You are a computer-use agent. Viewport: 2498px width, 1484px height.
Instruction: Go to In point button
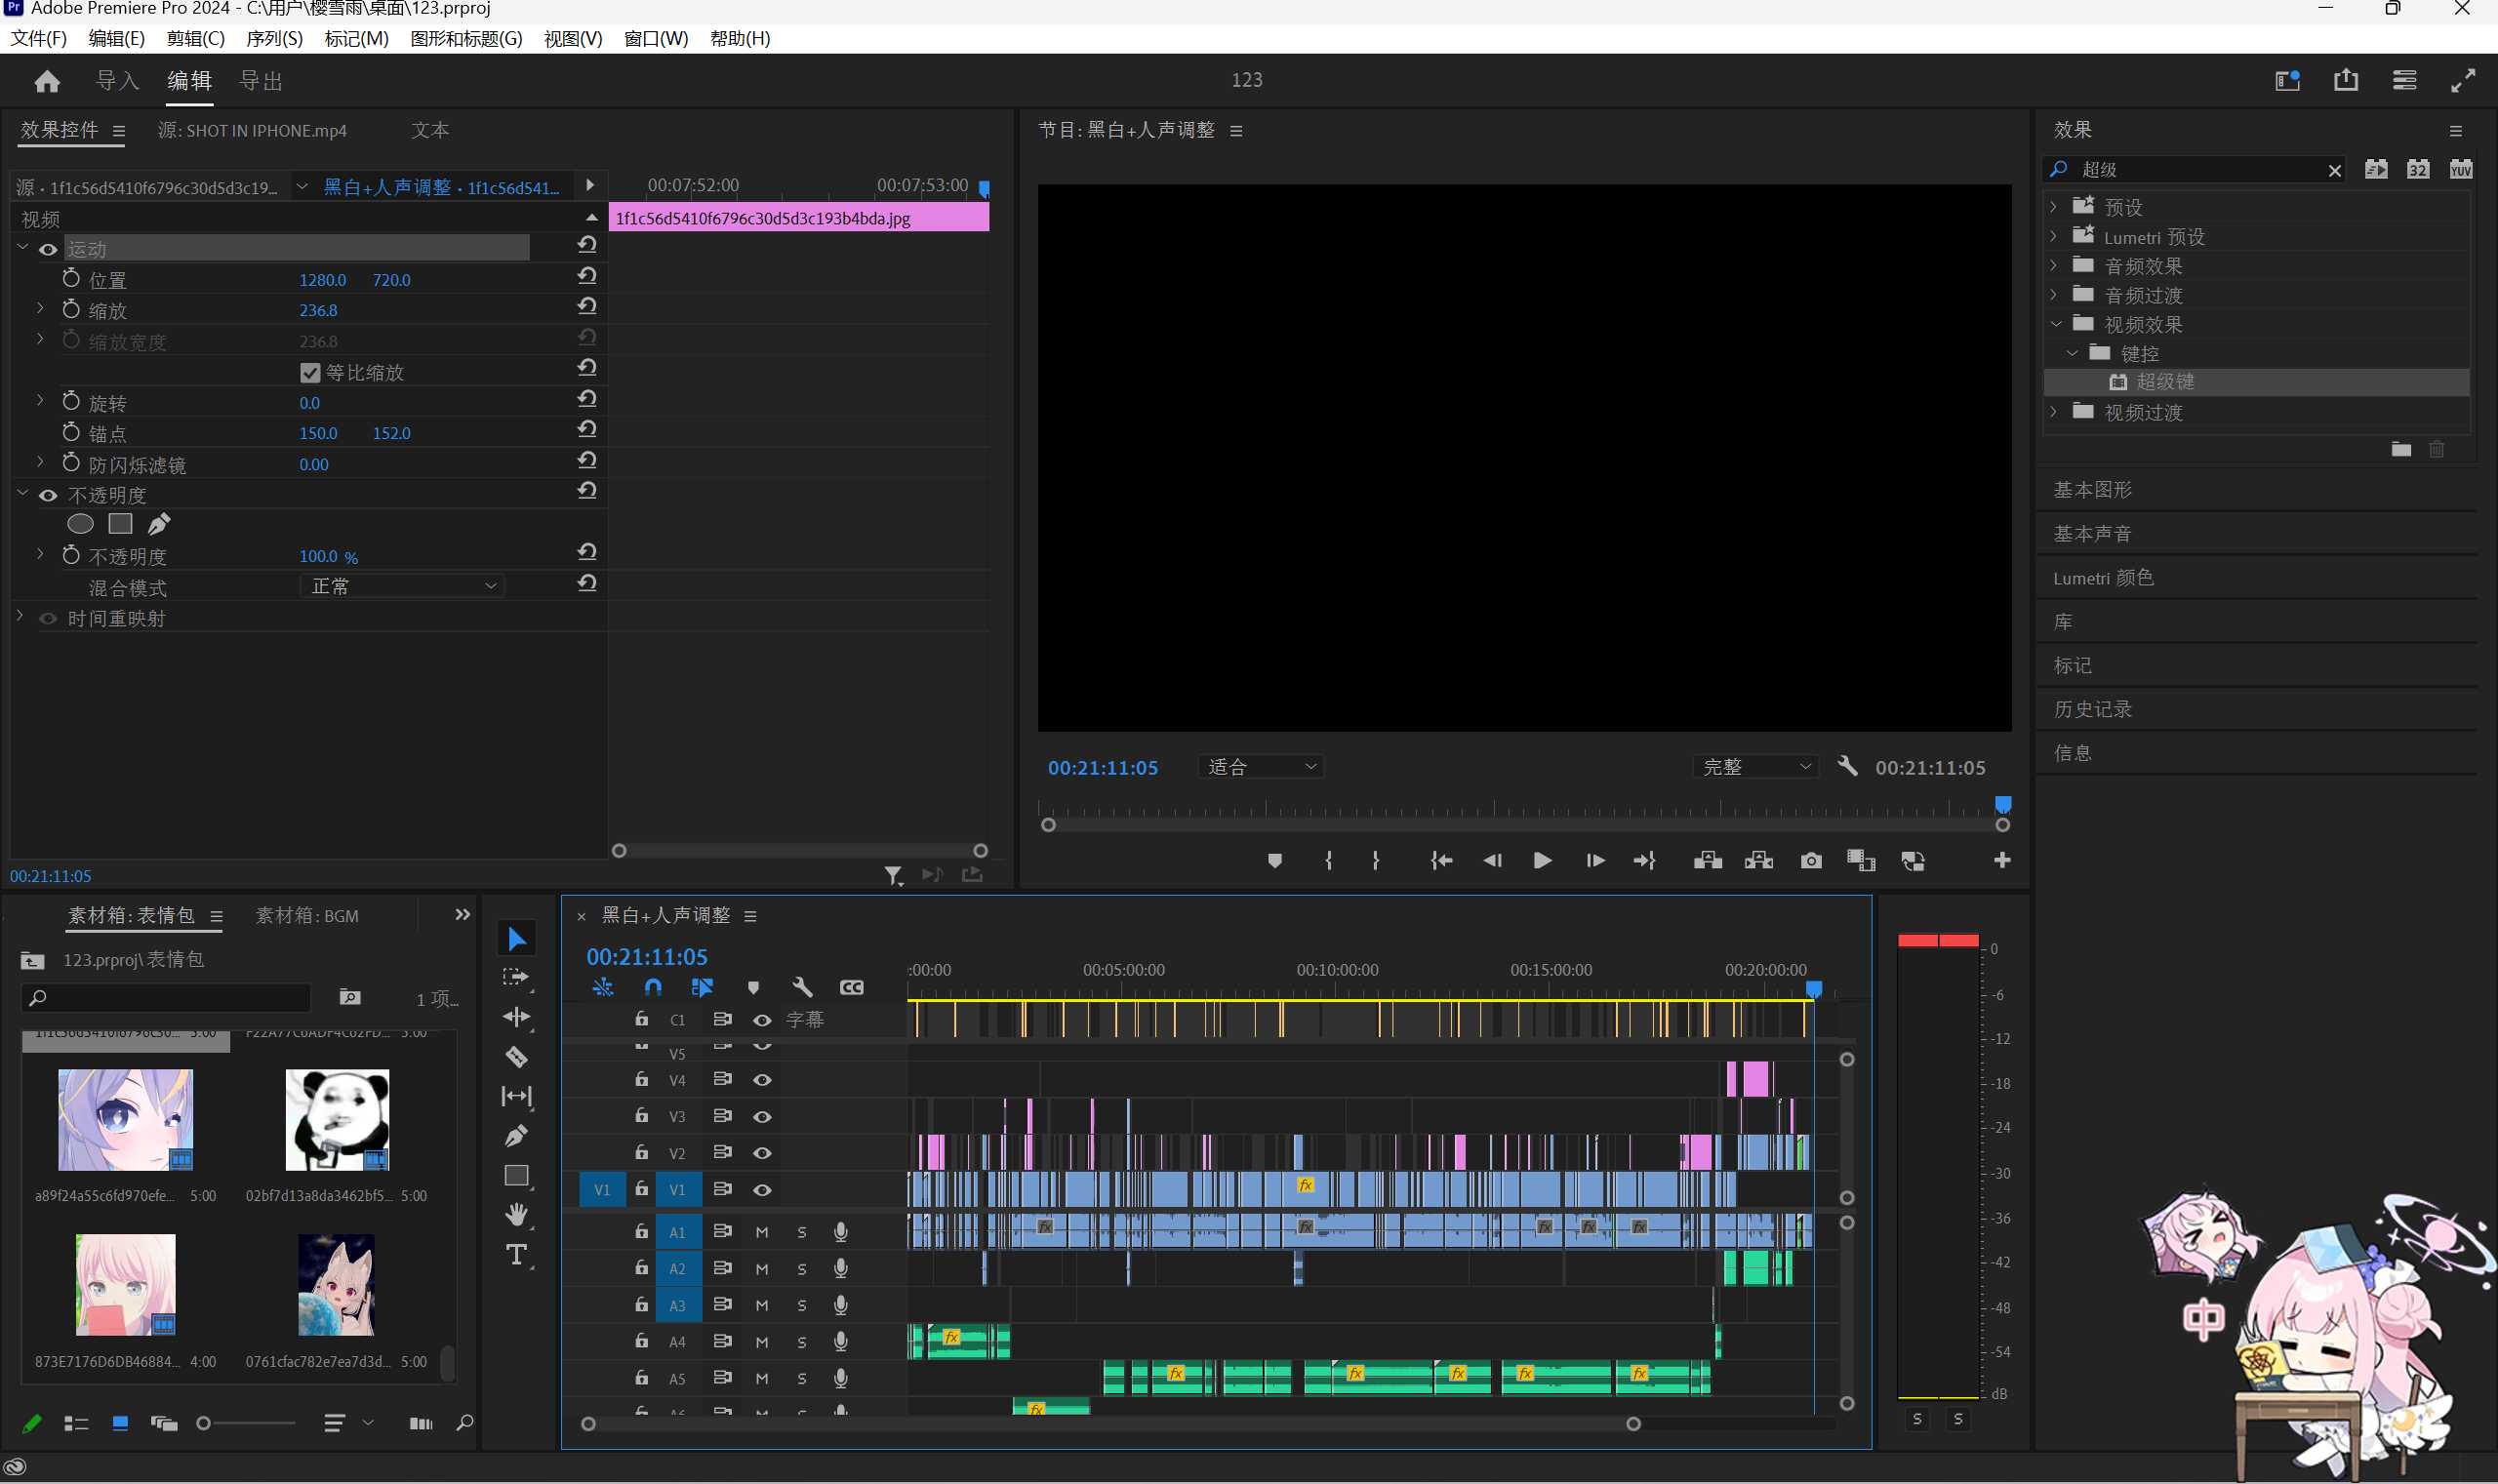point(1441,861)
